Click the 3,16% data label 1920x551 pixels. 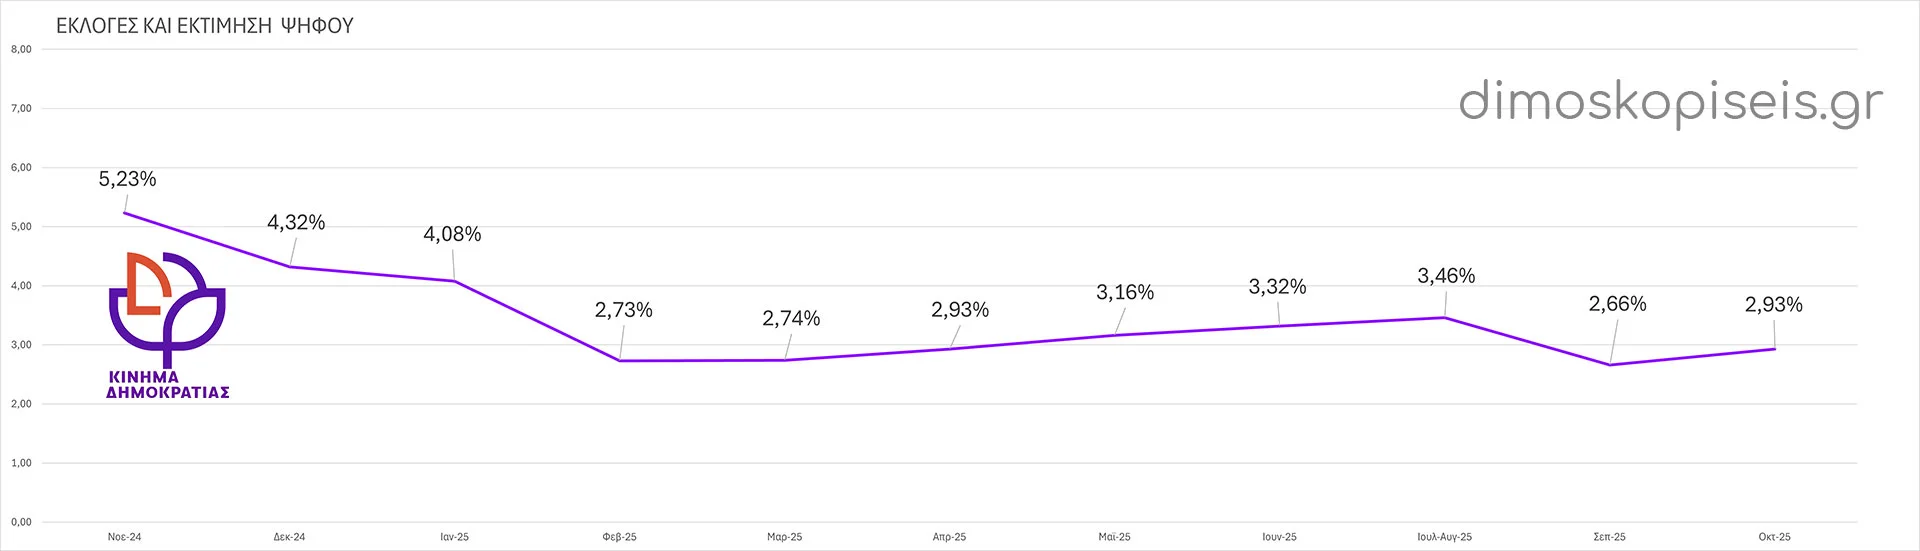pos(1125,292)
